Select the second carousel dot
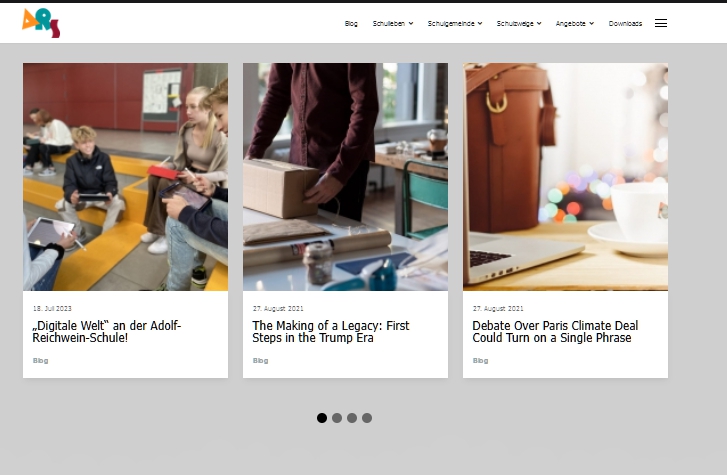The height and width of the screenshot is (475, 727). point(337,418)
